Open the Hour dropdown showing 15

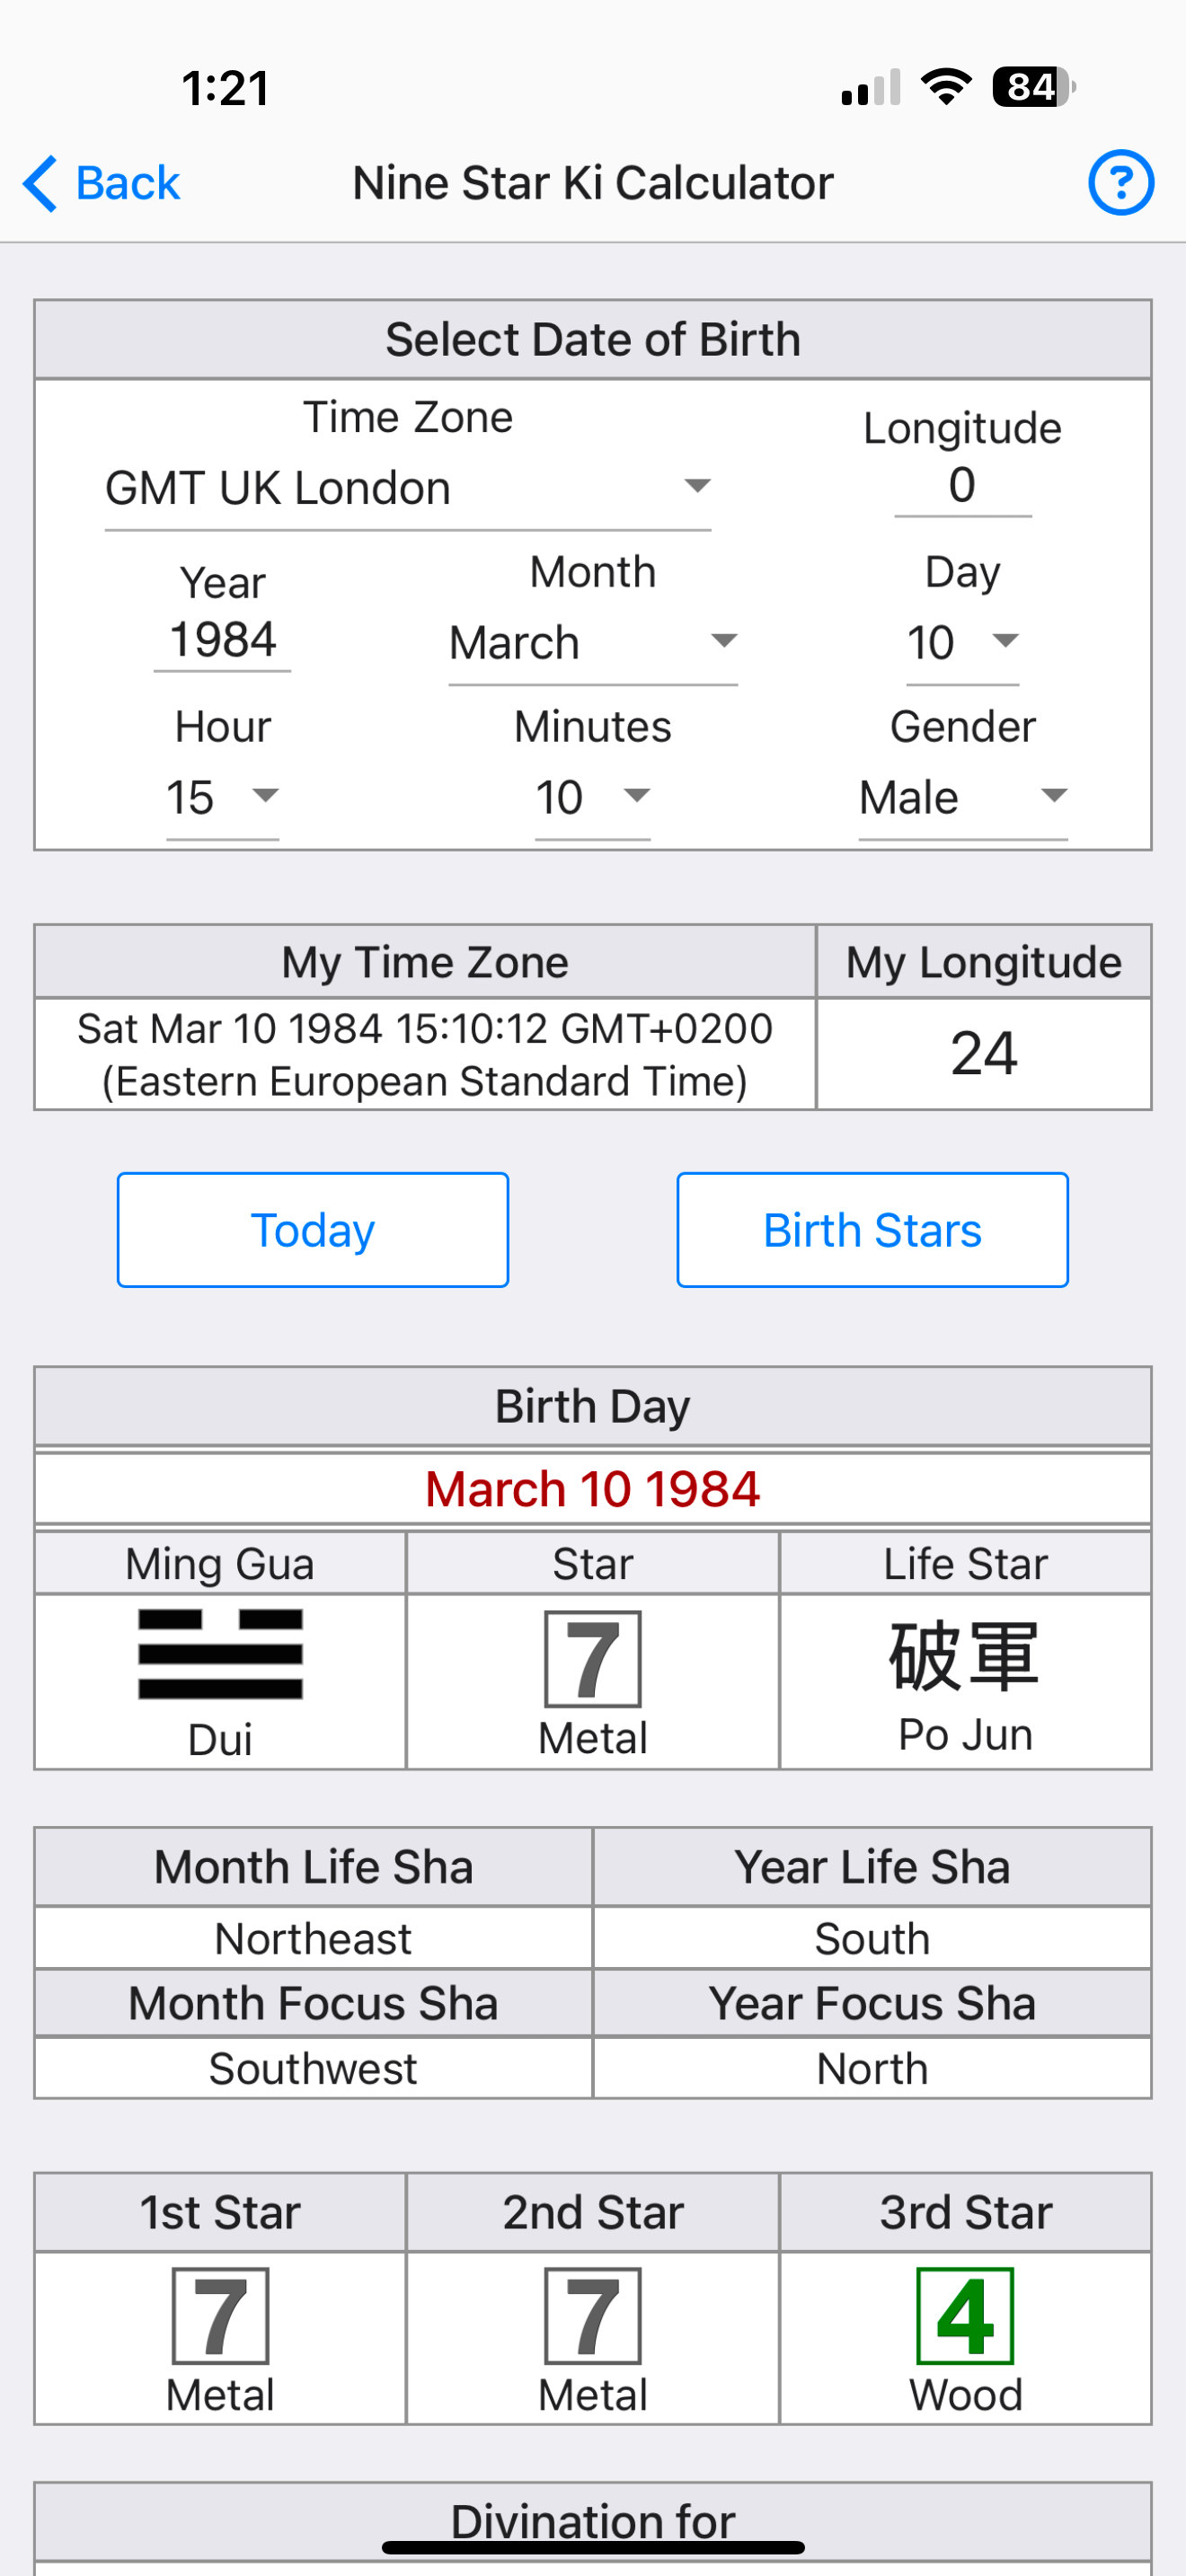pos(222,798)
